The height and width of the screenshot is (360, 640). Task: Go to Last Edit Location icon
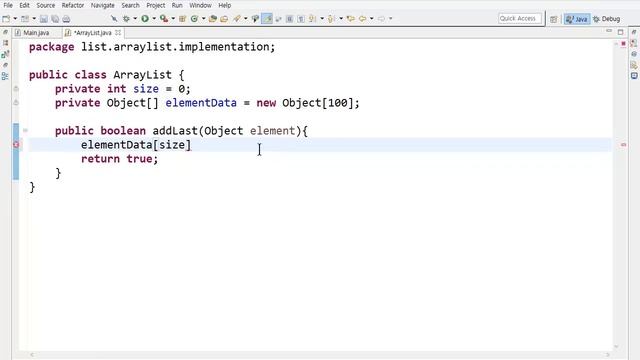[x=350, y=19]
